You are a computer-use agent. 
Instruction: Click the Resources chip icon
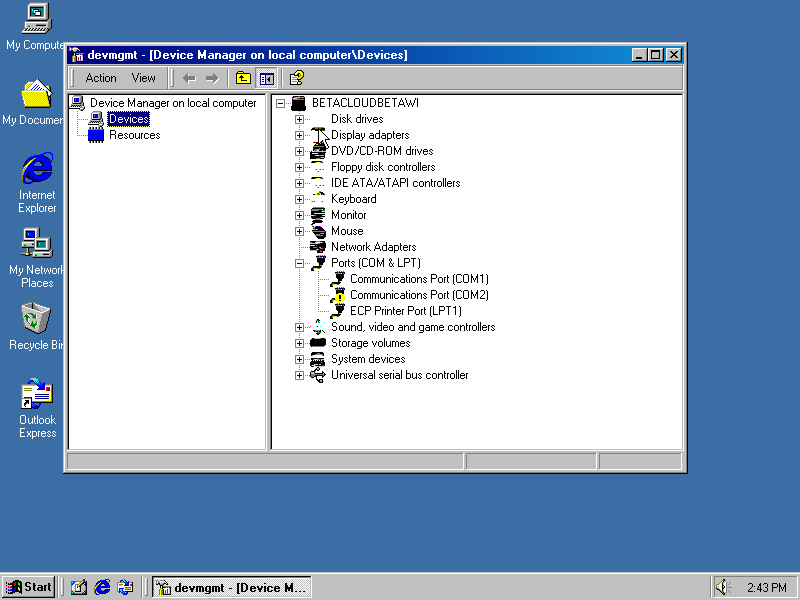click(x=96, y=135)
